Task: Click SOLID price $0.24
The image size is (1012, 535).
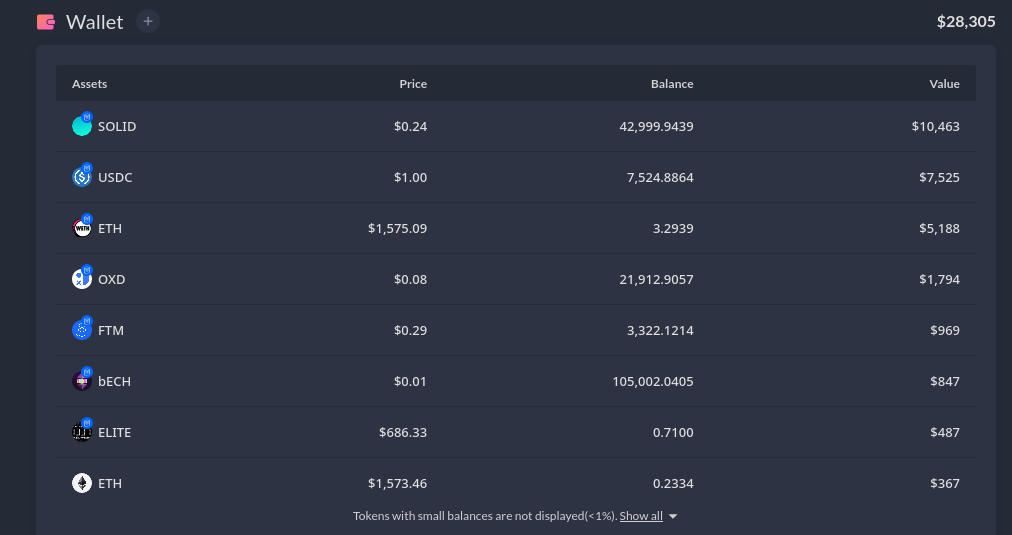Action: coord(410,126)
